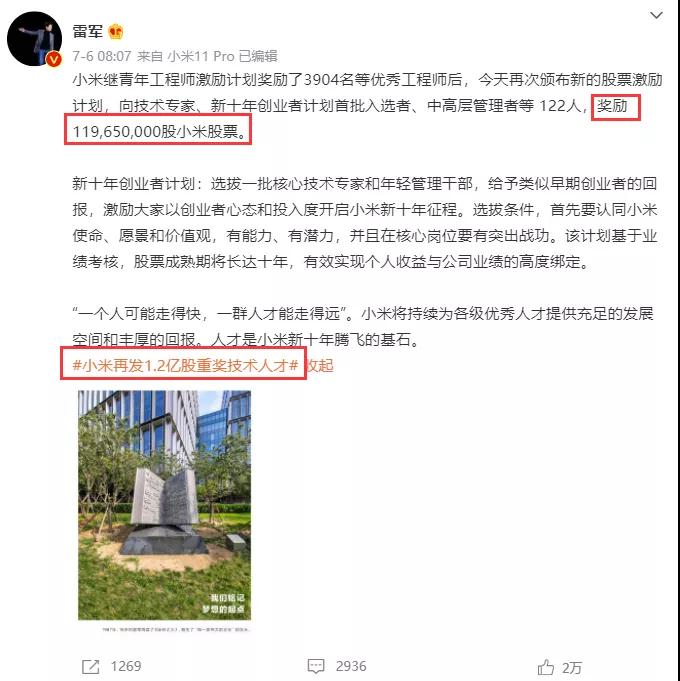Click the 新十年创业者计划 paragraph
Image resolution: width=680 pixels, height=681 pixels.
[x=365, y=223]
